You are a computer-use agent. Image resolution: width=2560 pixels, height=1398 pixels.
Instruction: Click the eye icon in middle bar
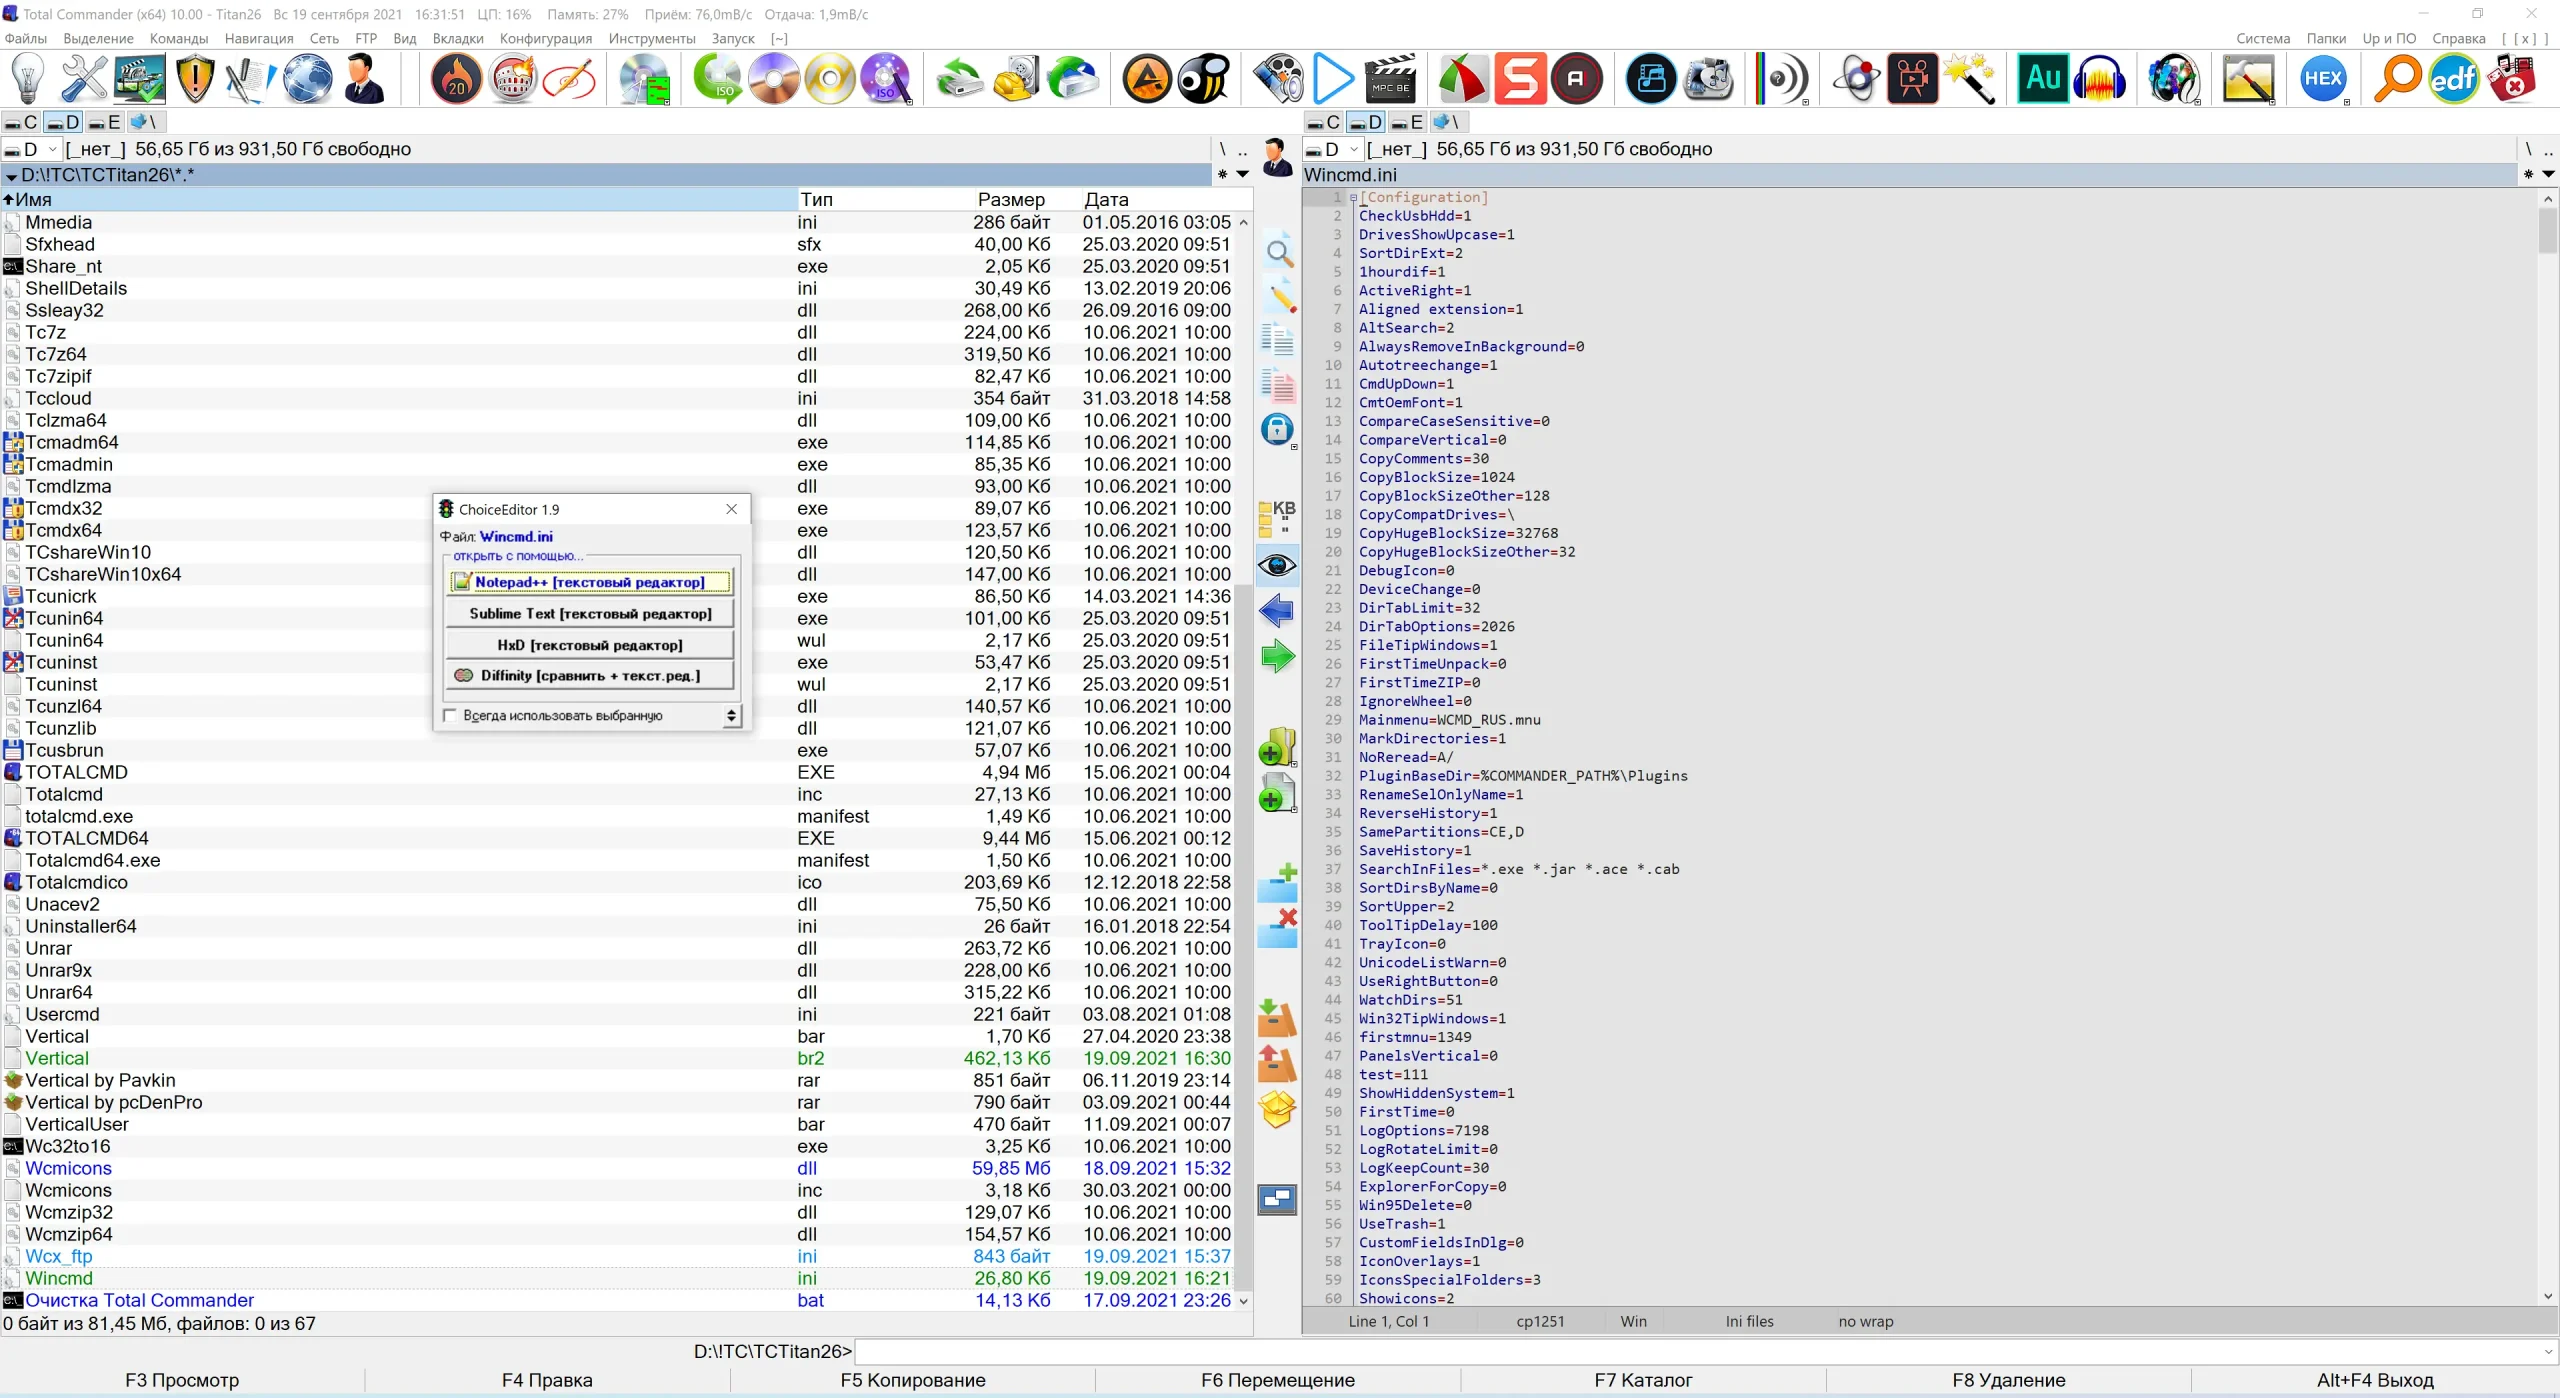pos(1277,566)
